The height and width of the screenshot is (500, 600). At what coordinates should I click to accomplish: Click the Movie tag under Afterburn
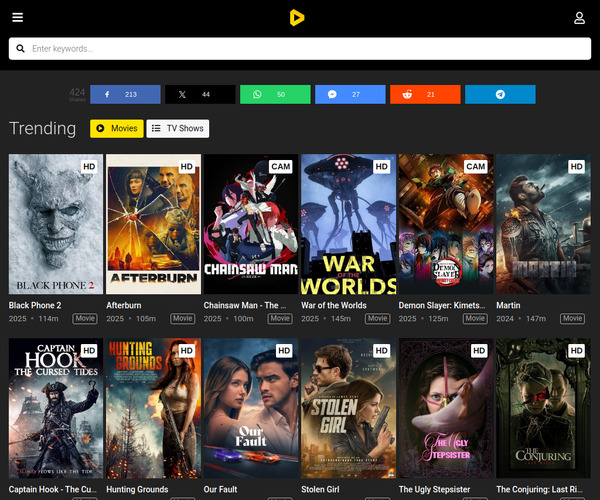pyautogui.click(x=183, y=319)
